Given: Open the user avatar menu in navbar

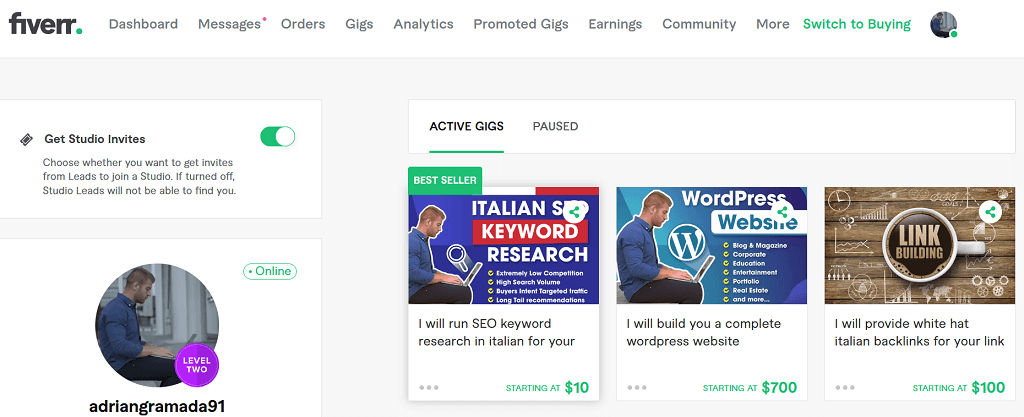Looking at the screenshot, I should [x=944, y=25].
